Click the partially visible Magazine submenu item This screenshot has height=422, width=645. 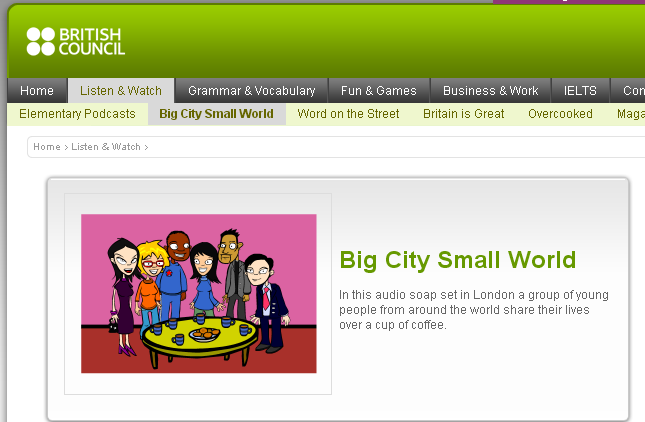pyautogui.click(x=631, y=114)
